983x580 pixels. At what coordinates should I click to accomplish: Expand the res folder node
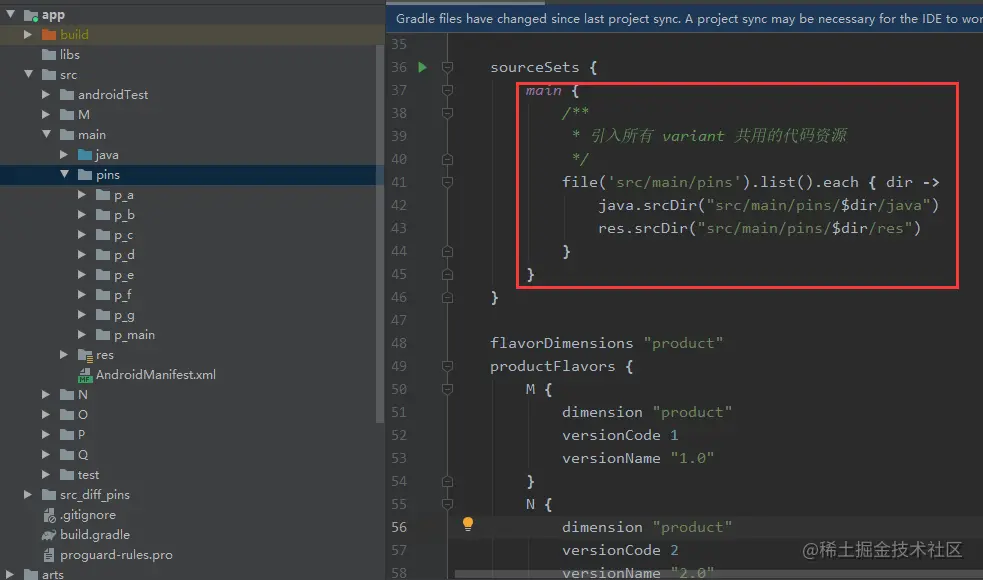(63, 355)
